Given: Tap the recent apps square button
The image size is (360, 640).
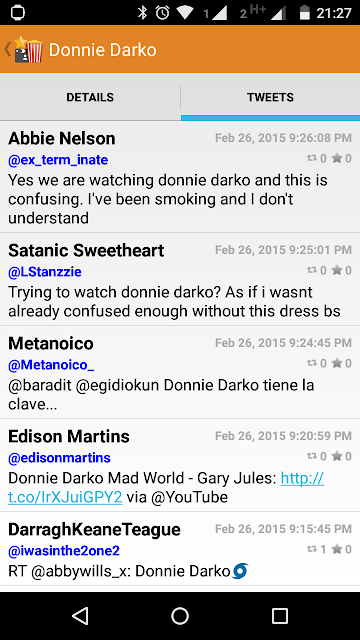Looking at the screenshot, I should tap(280, 616).
